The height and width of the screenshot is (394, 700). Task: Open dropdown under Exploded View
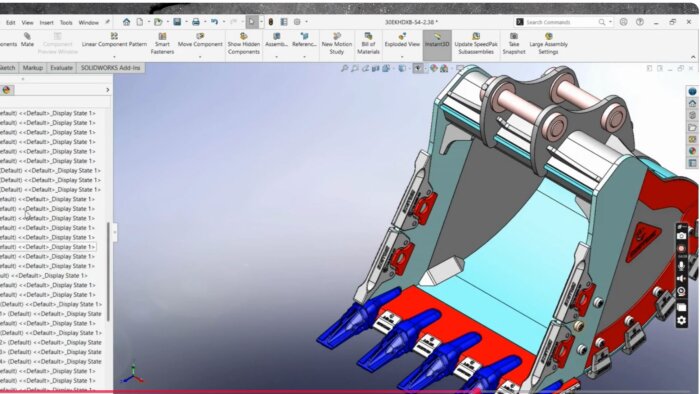402,57
